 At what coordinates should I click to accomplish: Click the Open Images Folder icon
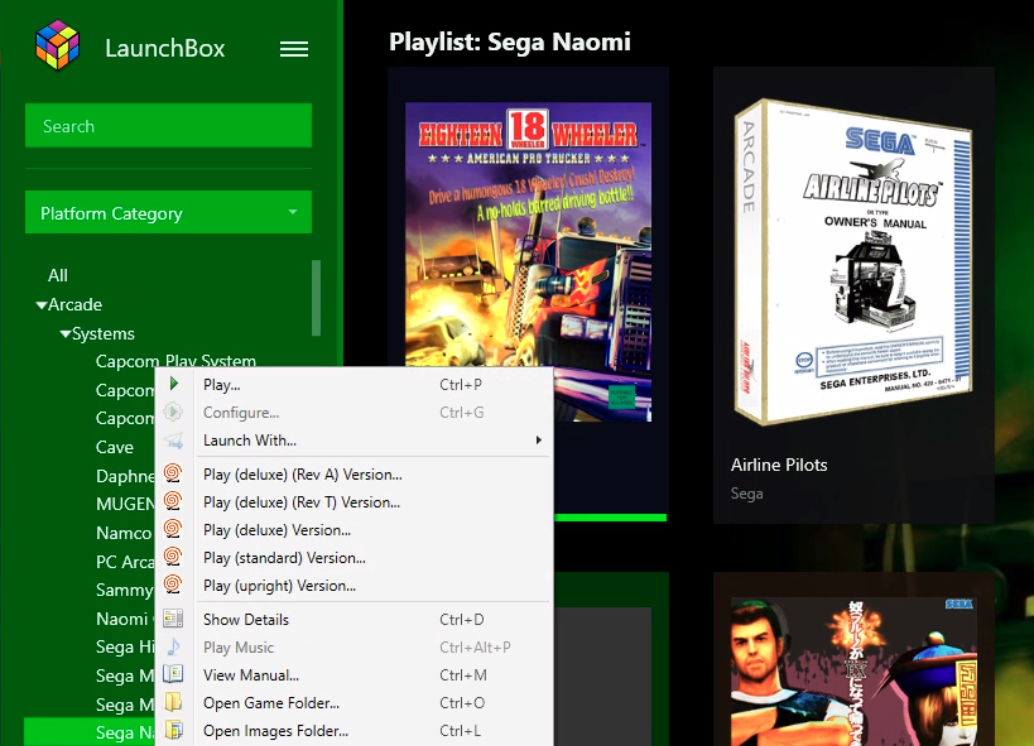tap(173, 730)
